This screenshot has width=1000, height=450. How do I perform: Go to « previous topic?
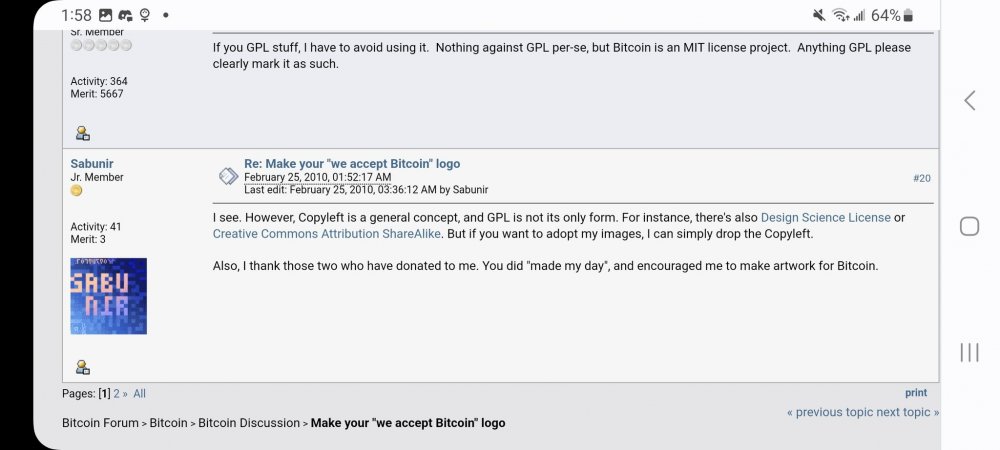829,412
